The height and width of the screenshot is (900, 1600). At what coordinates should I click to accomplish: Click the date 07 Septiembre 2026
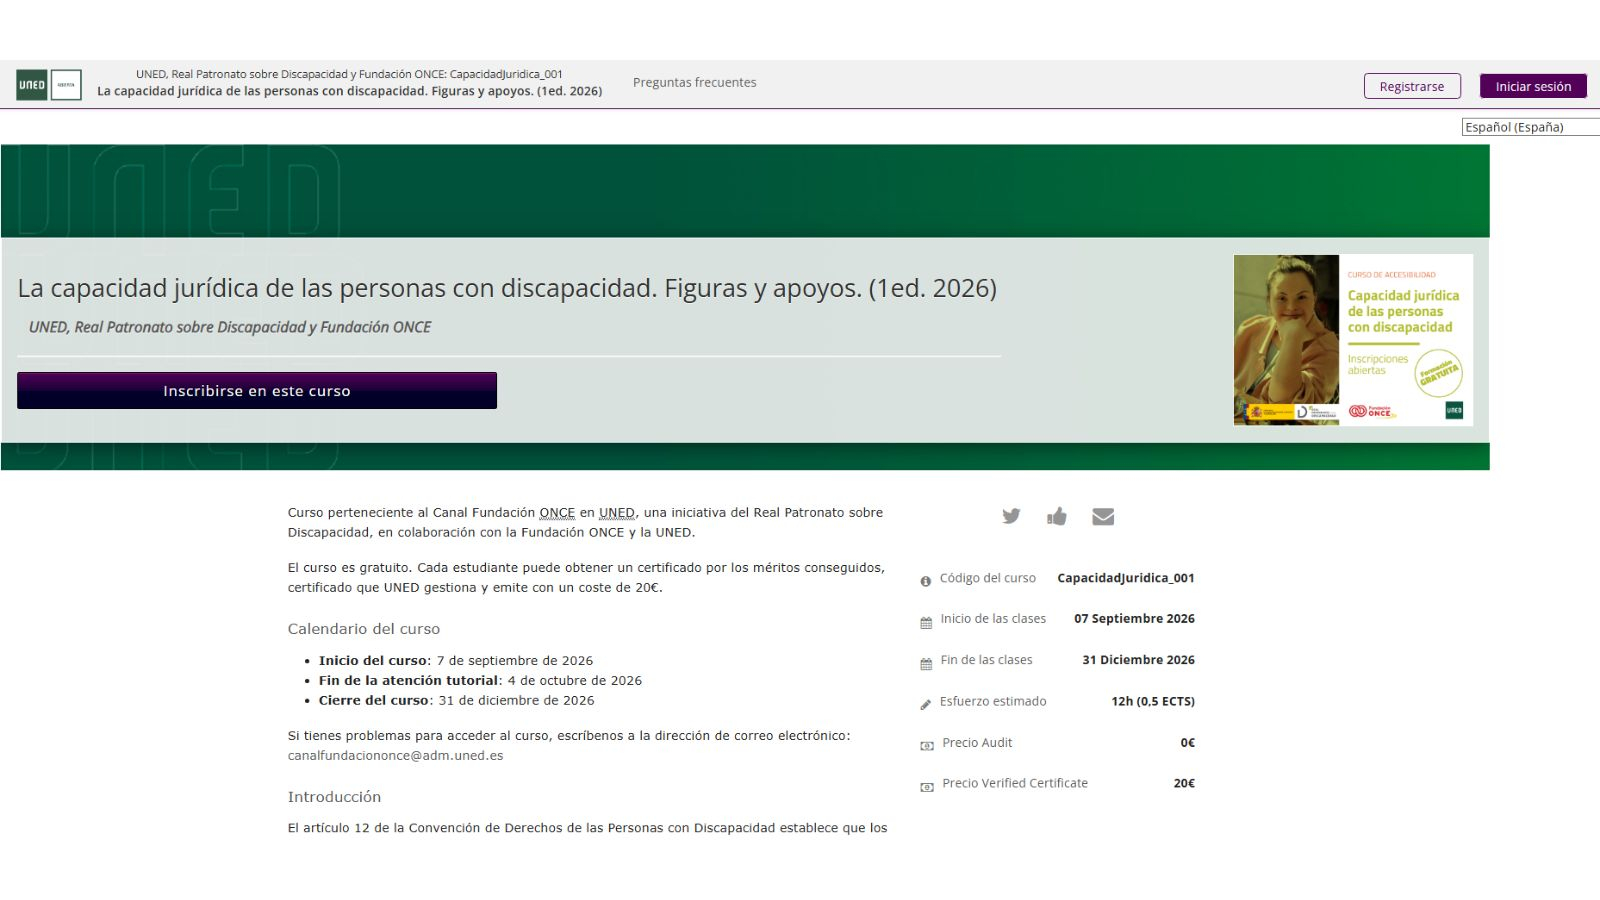(1134, 619)
